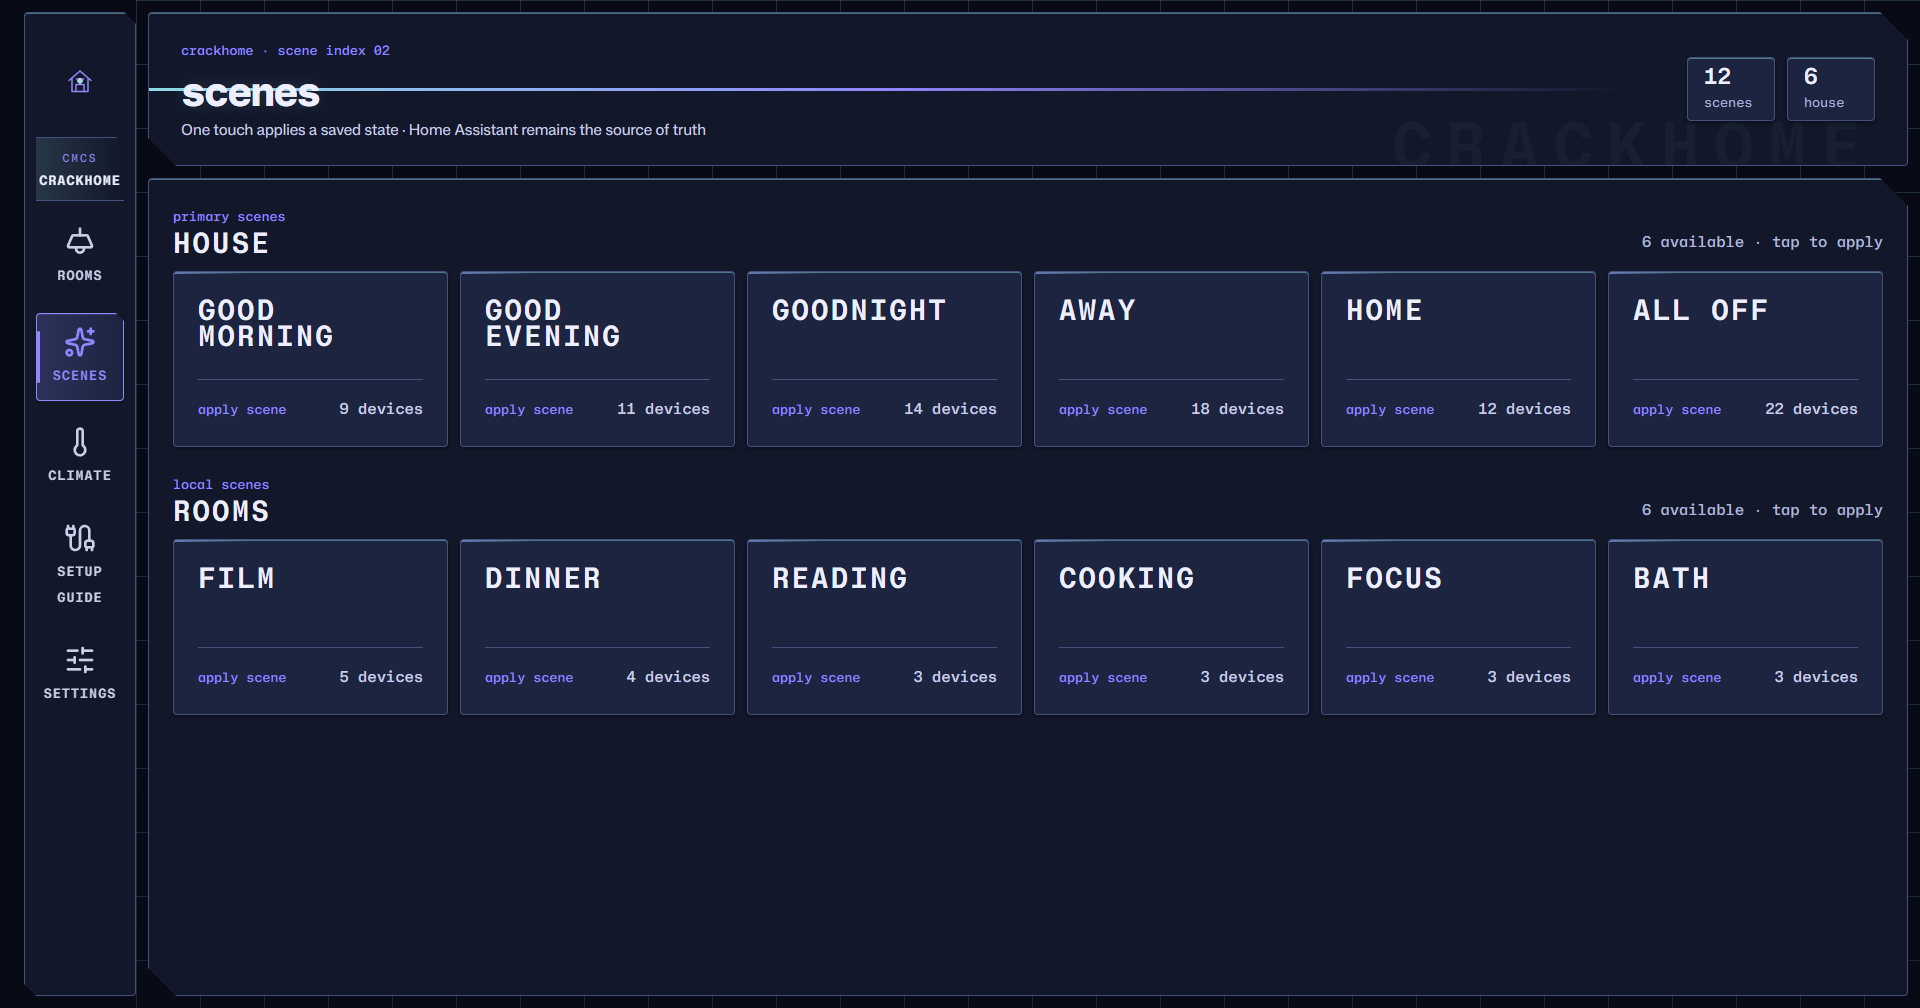
Task: Click '4 devices' on Dinner card
Action: click(x=668, y=677)
